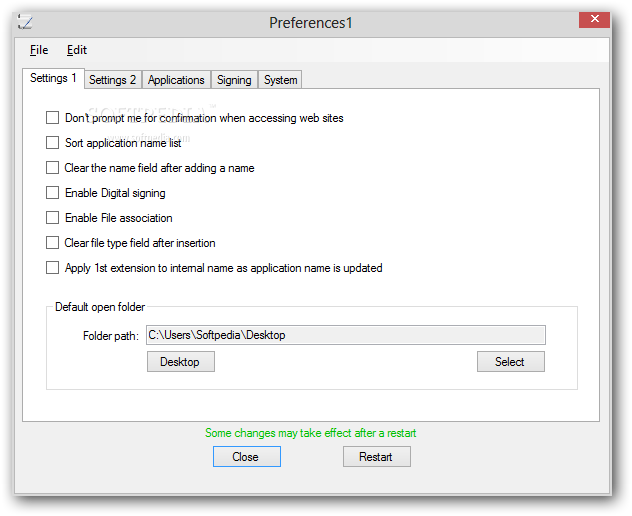The width and height of the screenshot is (632, 516).
Task: Click the Folder path text field
Action: [346, 335]
